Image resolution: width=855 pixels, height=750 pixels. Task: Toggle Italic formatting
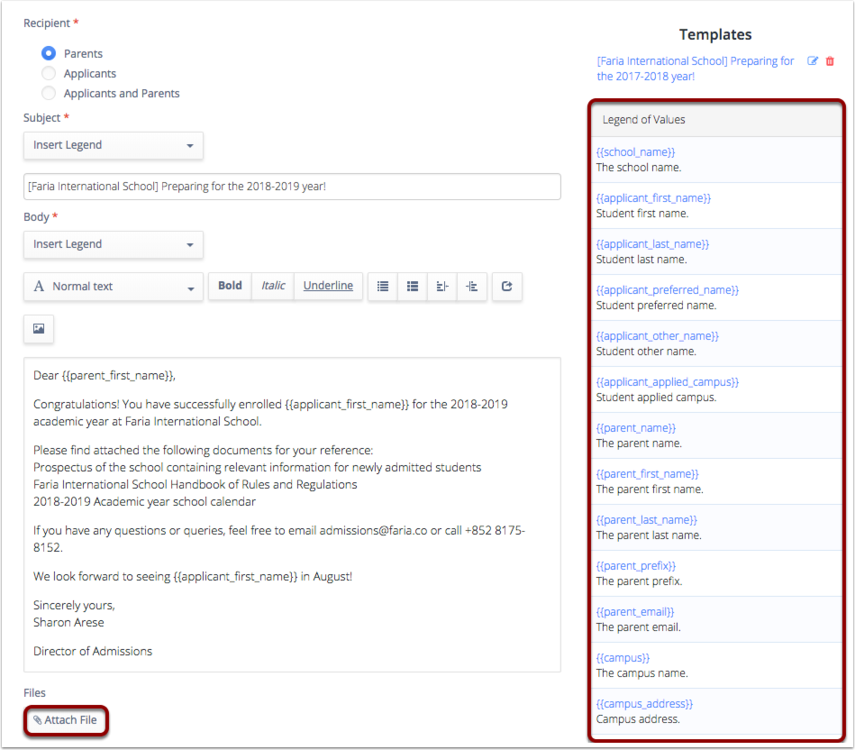tap(273, 286)
